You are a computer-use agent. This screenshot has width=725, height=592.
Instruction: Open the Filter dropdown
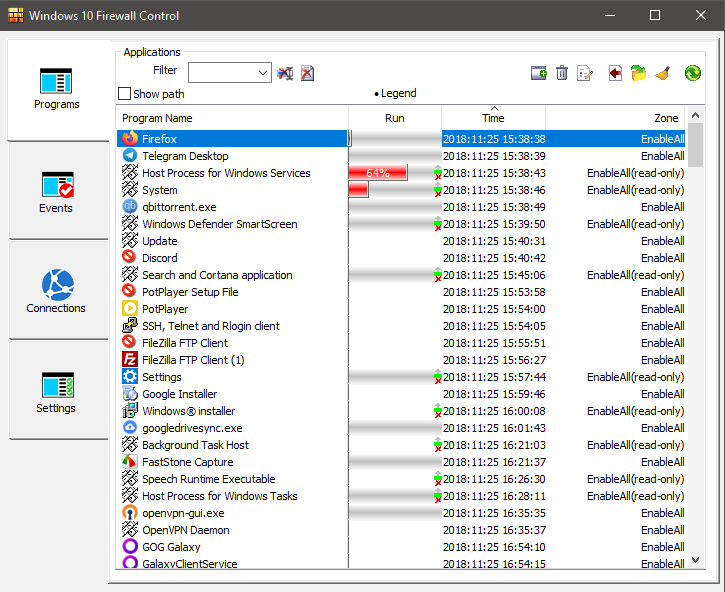(x=263, y=72)
